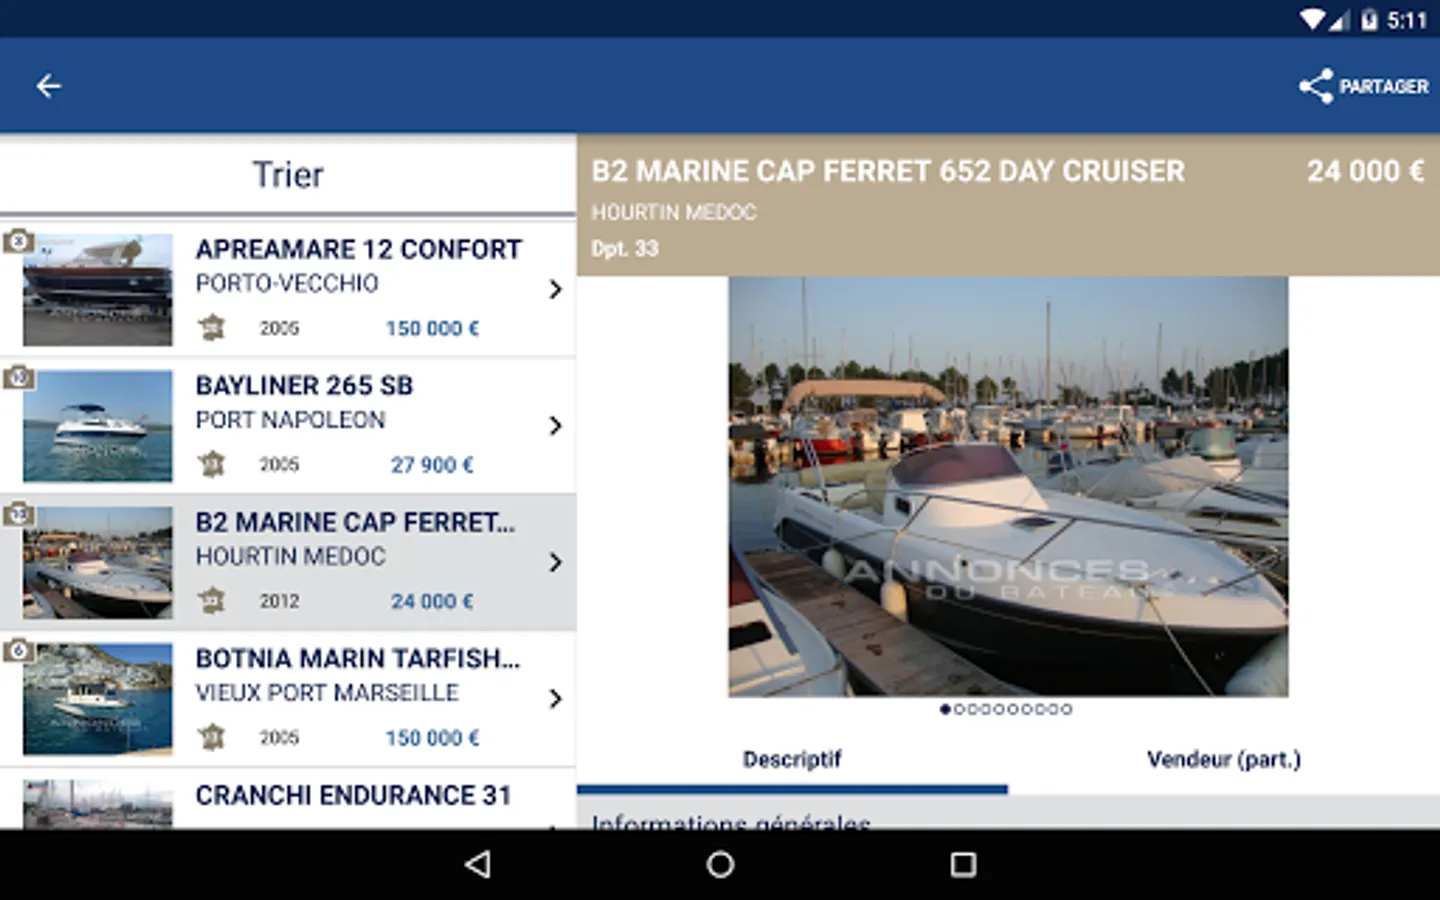Viewport: 1440px width, 900px height.
Task: Switch to the Descriptif tab
Action: pyautogui.click(x=792, y=760)
